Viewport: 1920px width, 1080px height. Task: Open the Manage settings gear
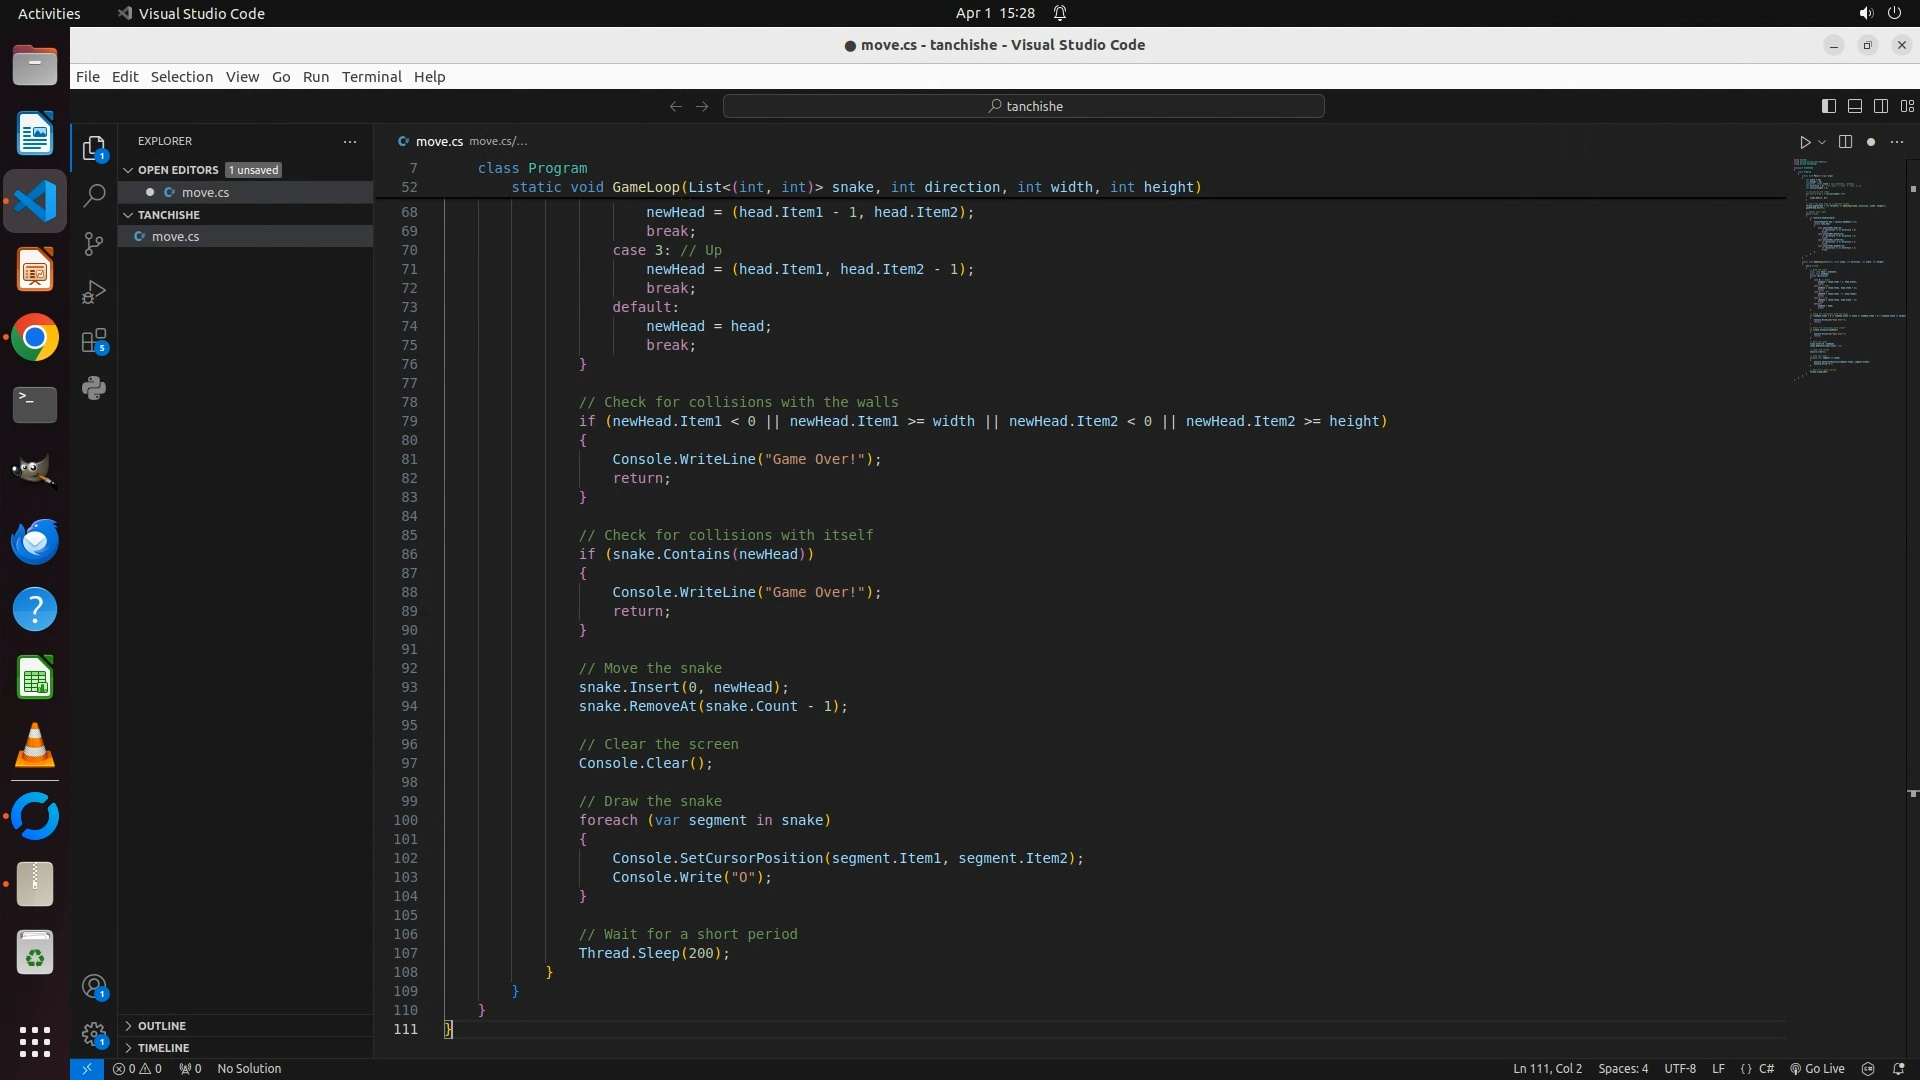[94, 1034]
